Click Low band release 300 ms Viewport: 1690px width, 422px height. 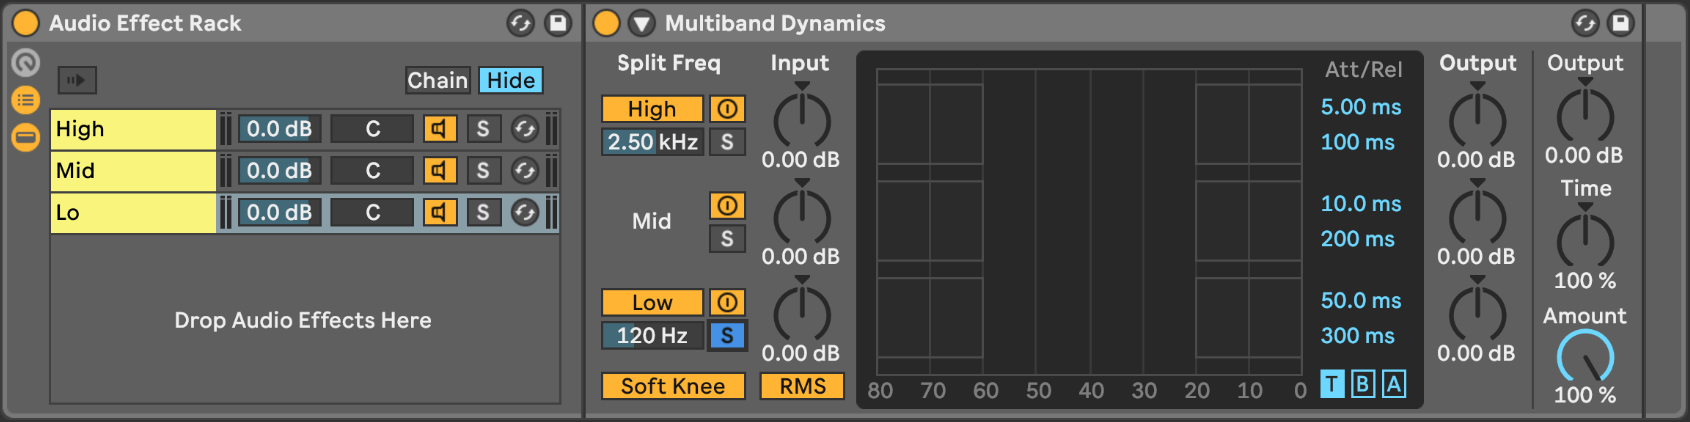[x=1358, y=336]
